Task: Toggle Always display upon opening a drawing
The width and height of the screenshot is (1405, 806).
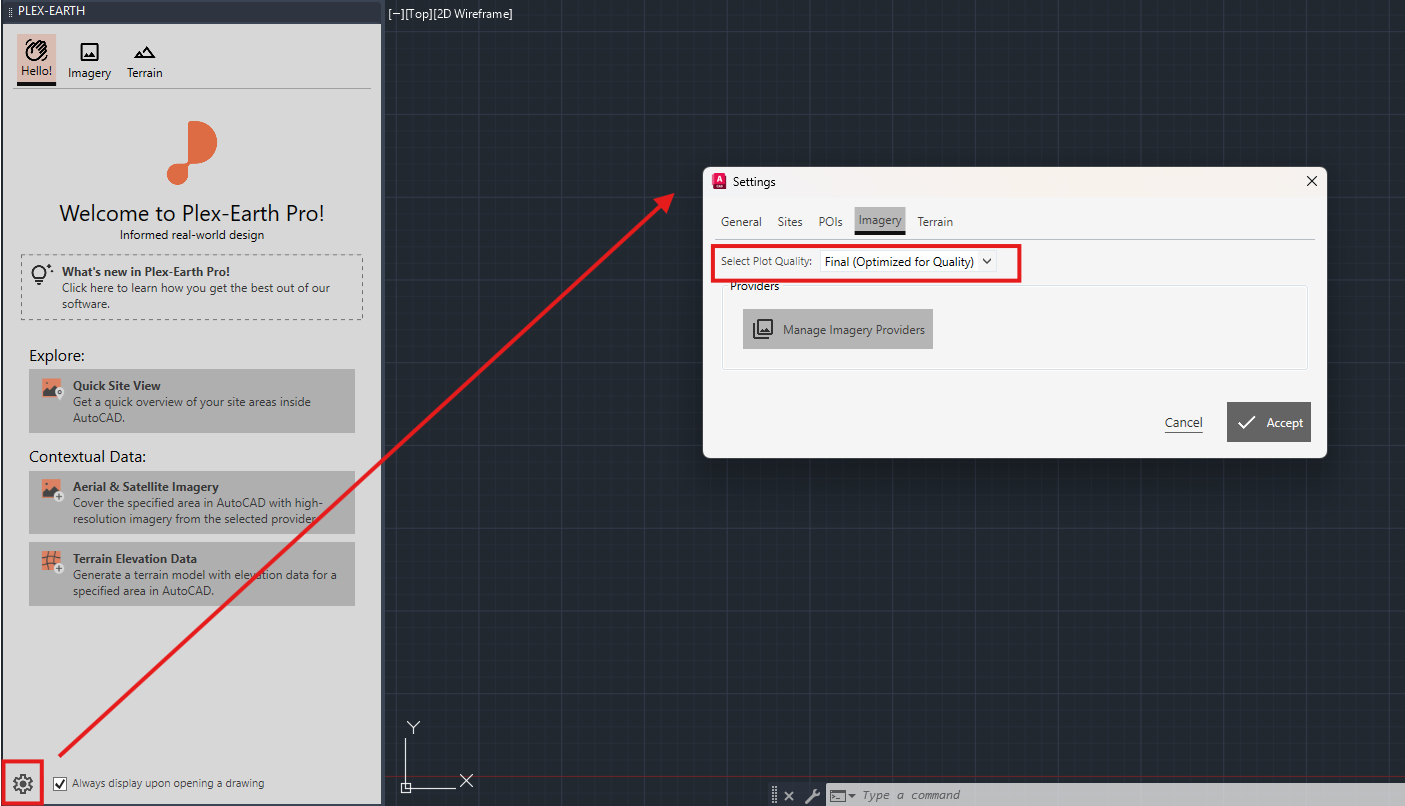Action: click(61, 783)
